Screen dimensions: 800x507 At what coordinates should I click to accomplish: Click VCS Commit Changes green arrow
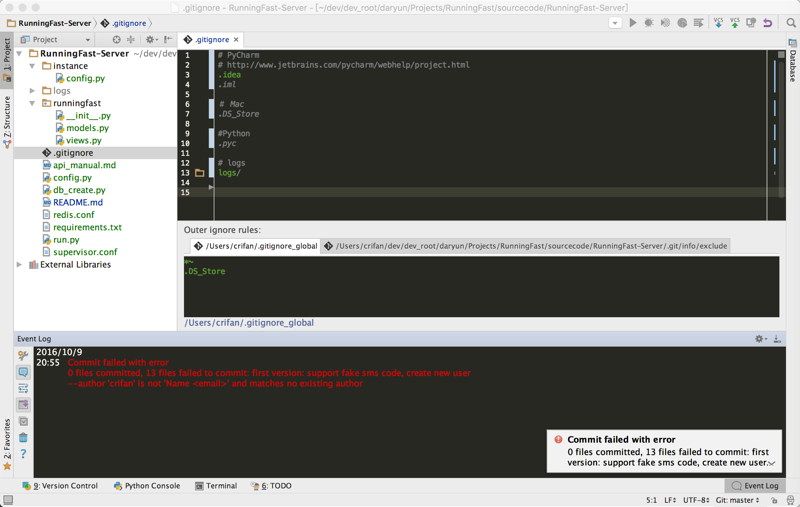click(x=735, y=22)
